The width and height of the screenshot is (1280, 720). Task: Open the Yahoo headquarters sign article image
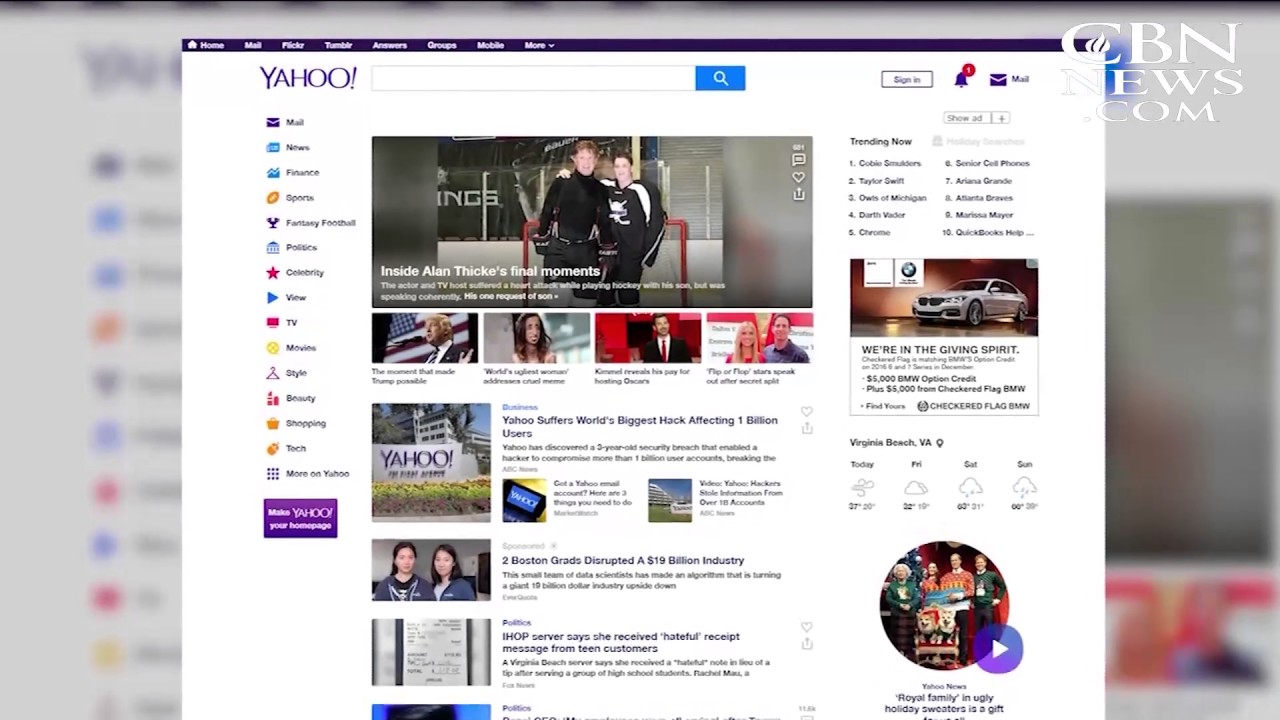click(x=431, y=462)
